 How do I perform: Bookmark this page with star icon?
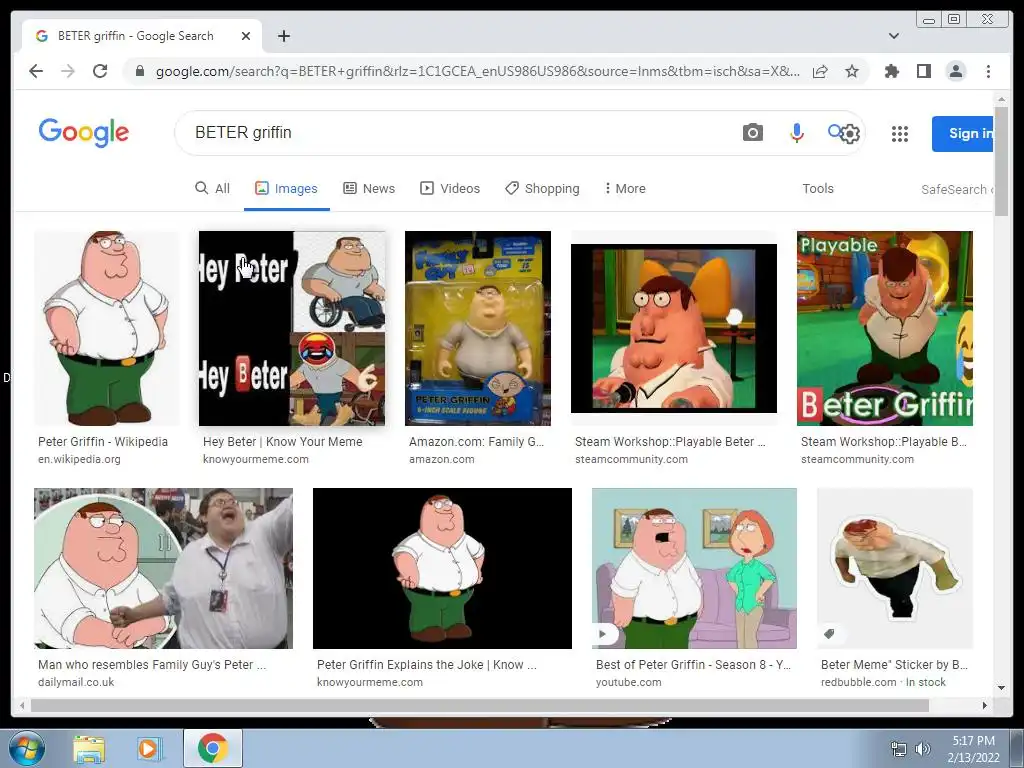pos(852,71)
